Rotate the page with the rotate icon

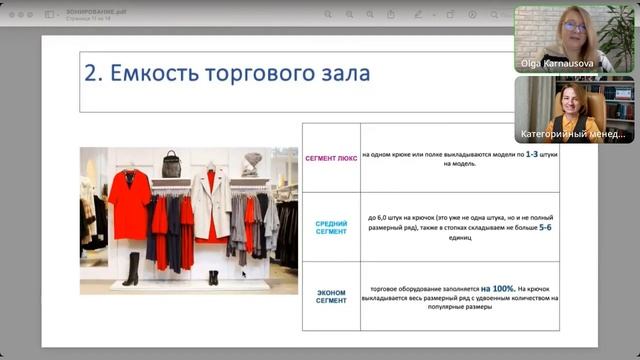click(x=450, y=14)
